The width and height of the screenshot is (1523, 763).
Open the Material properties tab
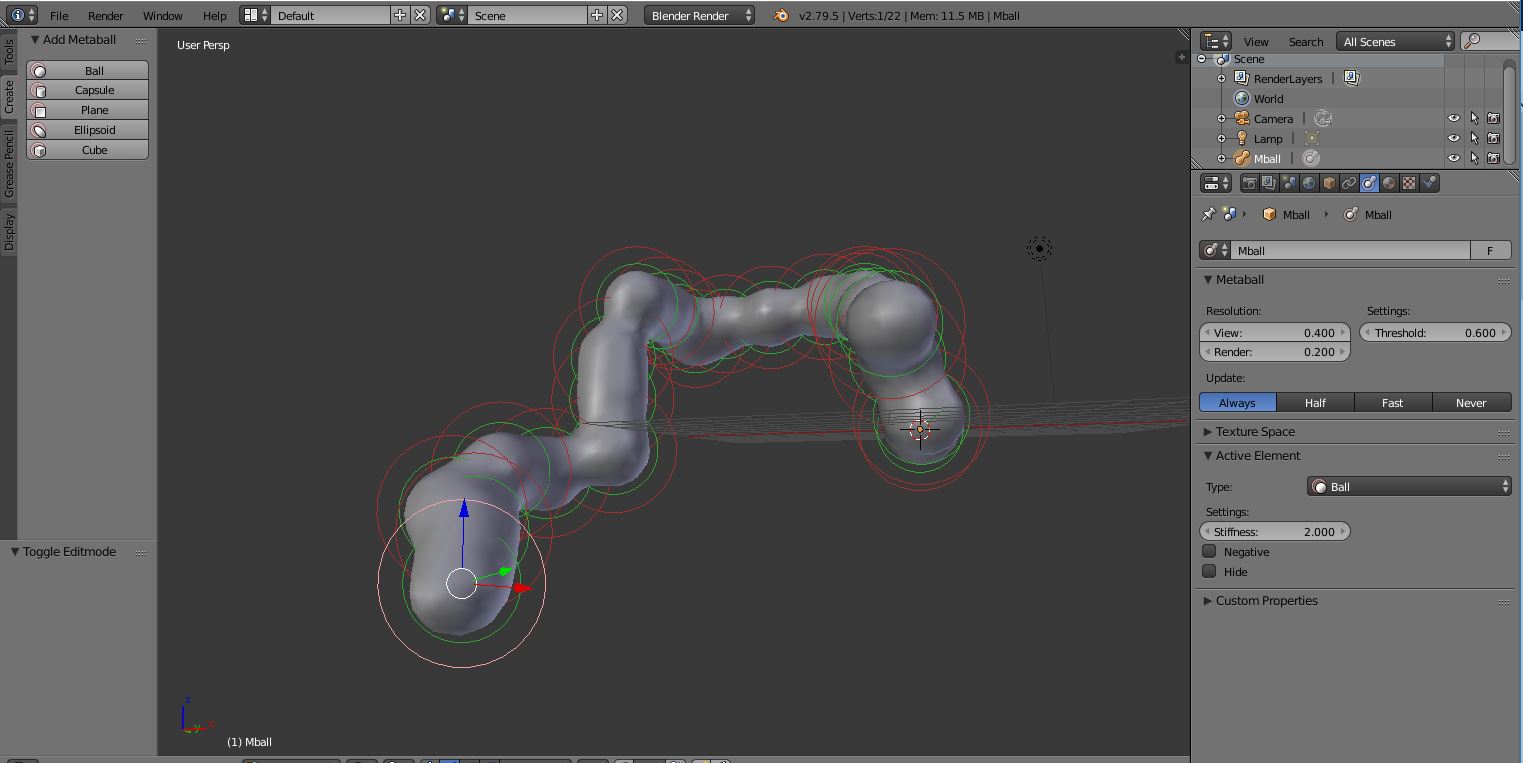tap(1389, 183)
